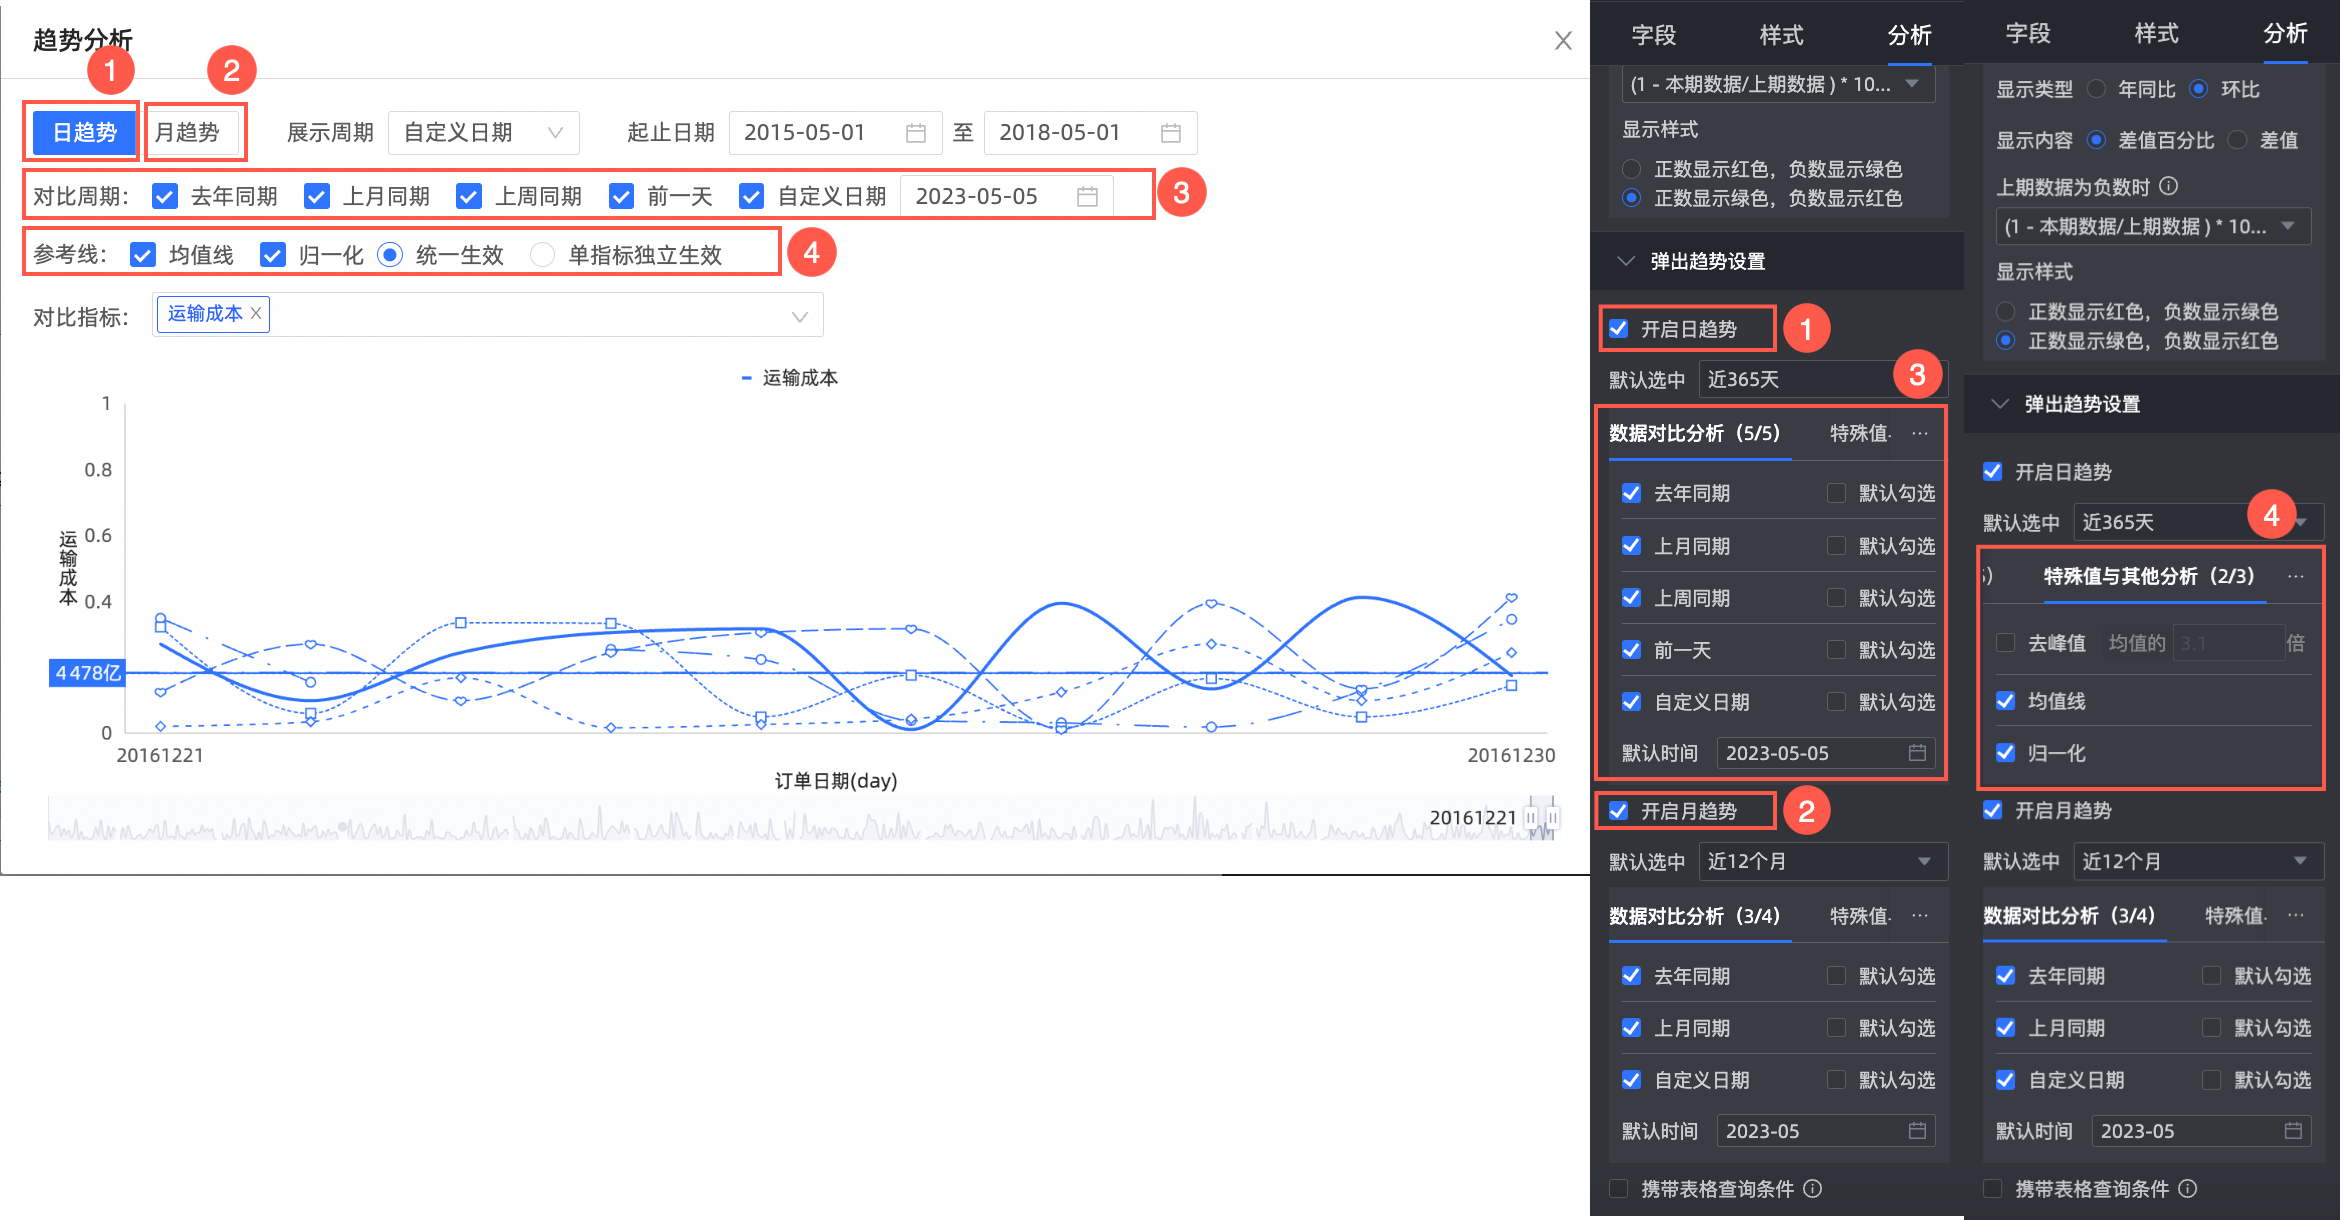Open 样式 tab in right panel
This screenshot has height=1220, width=2342.
pyautogui.click(x=2156, y=33)
